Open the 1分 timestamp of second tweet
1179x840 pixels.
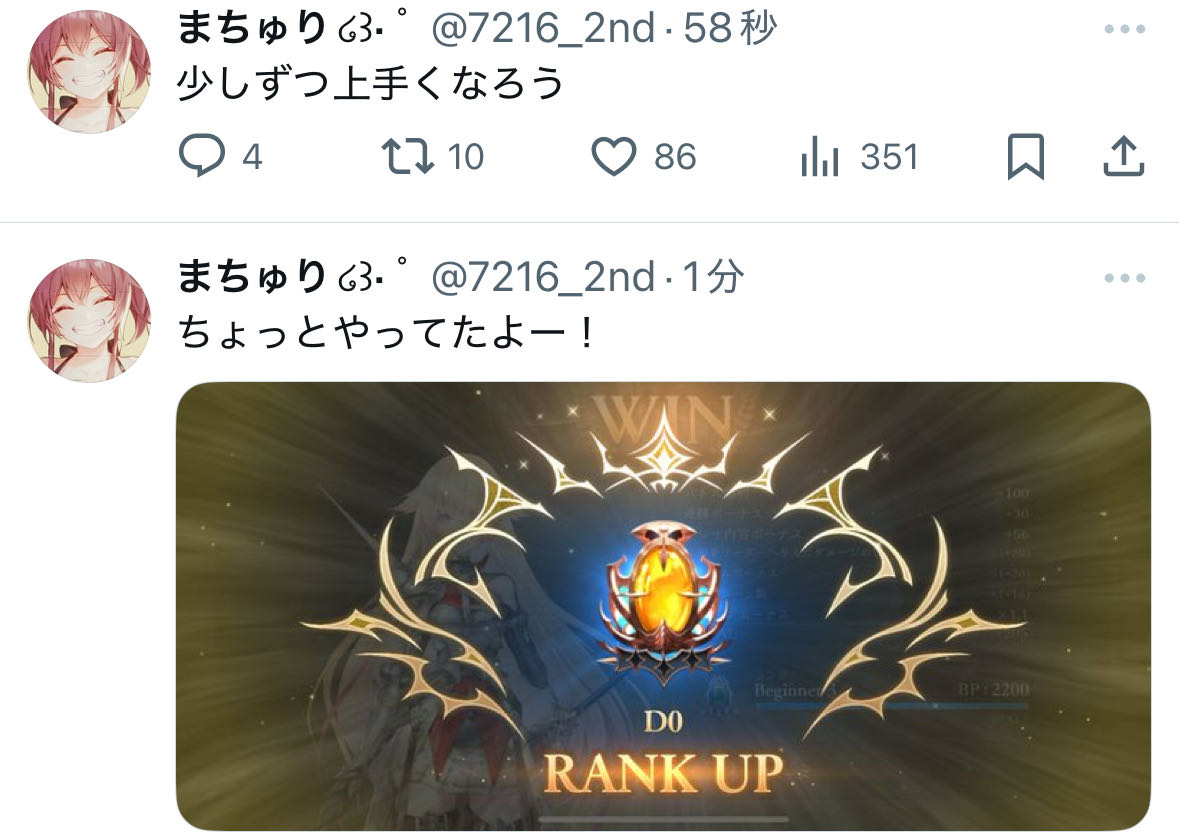click(x=714, y=277)
